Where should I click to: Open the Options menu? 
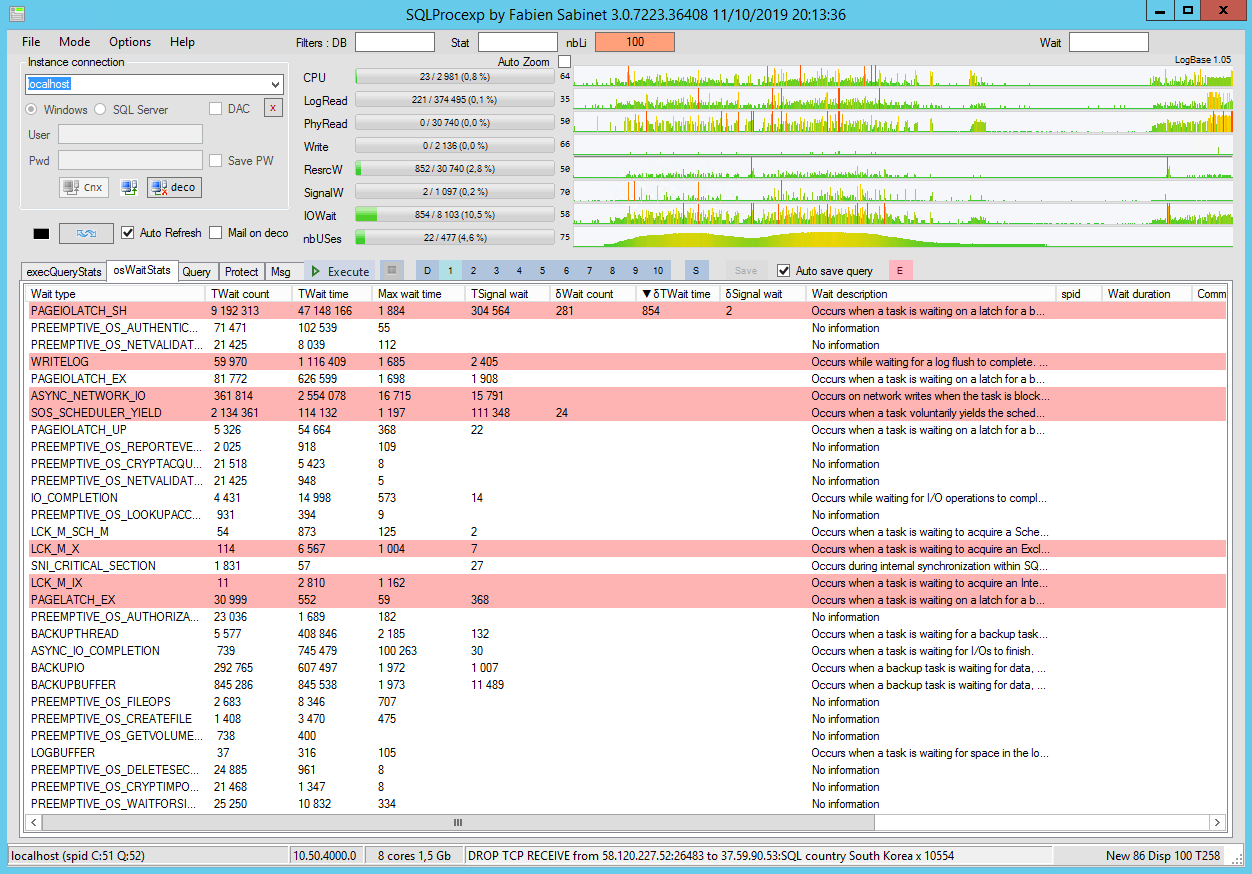pyautogui.click(x=130, y=42)
